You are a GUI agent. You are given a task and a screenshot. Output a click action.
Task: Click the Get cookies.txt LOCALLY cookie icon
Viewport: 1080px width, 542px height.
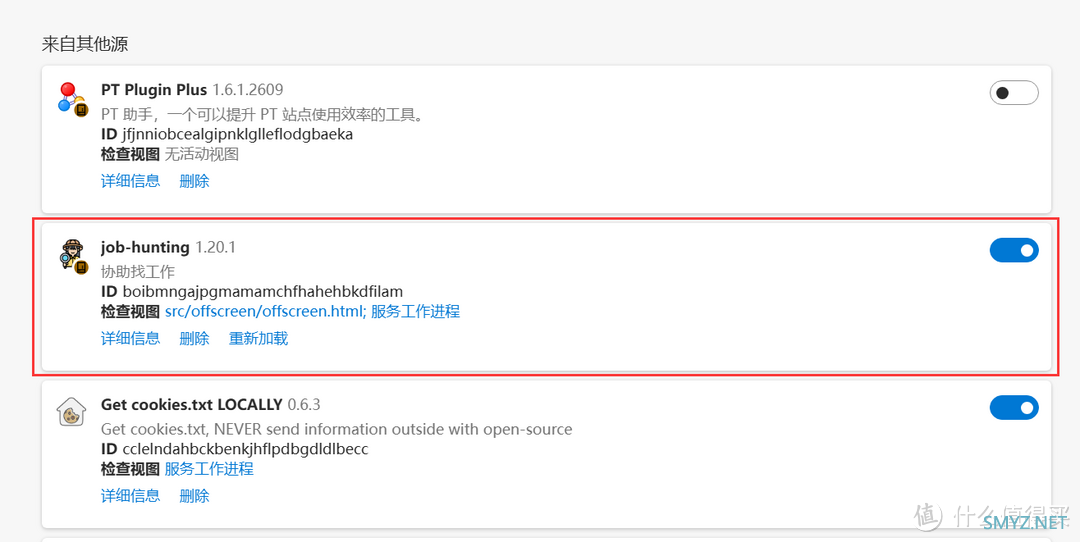coord(71,412)
